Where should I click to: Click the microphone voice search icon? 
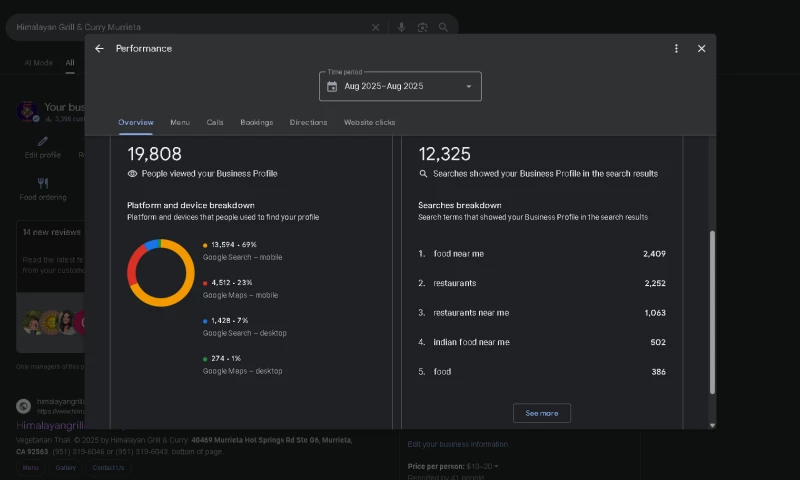pos(401,27)
